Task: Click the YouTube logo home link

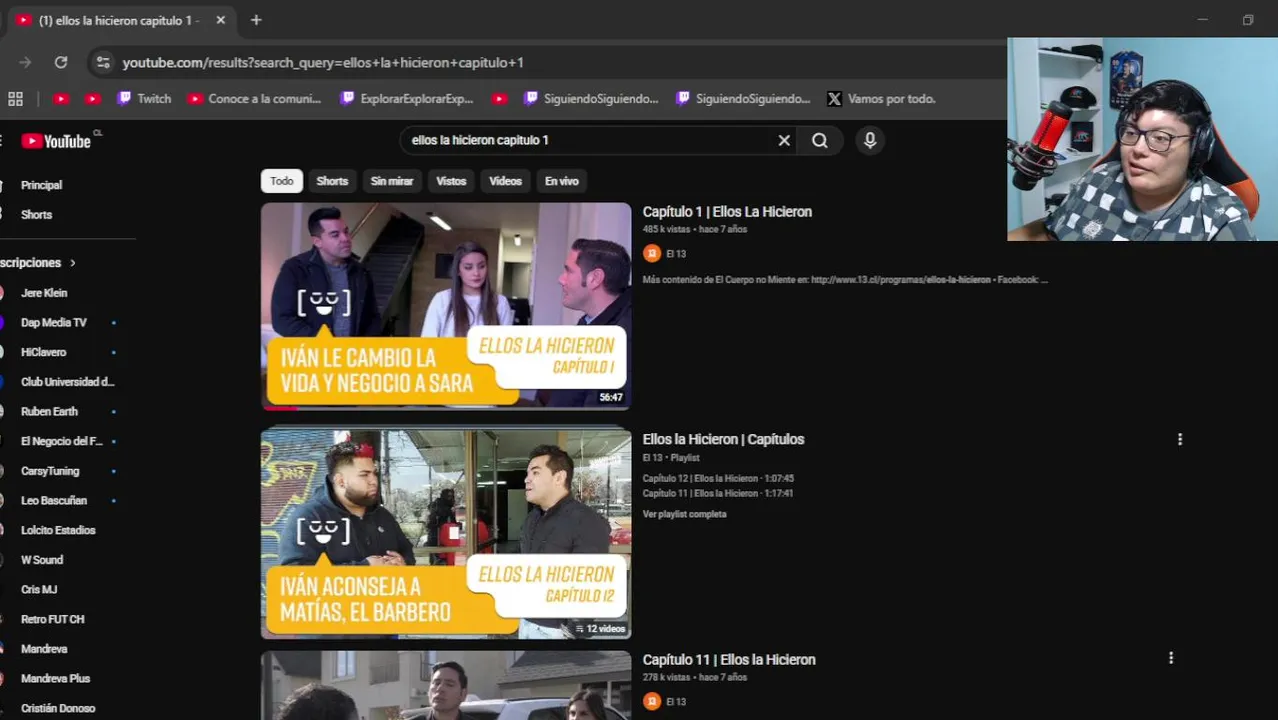Action: point(56,141)
